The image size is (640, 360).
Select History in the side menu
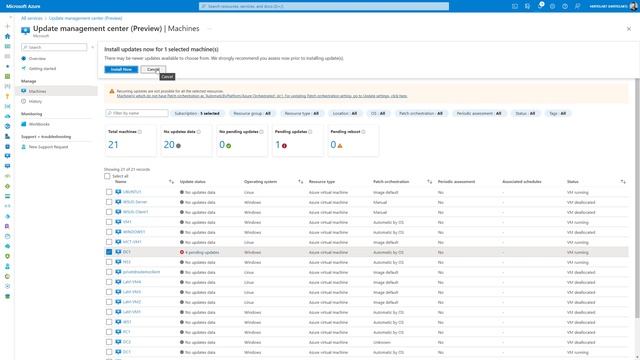[35, 101]
